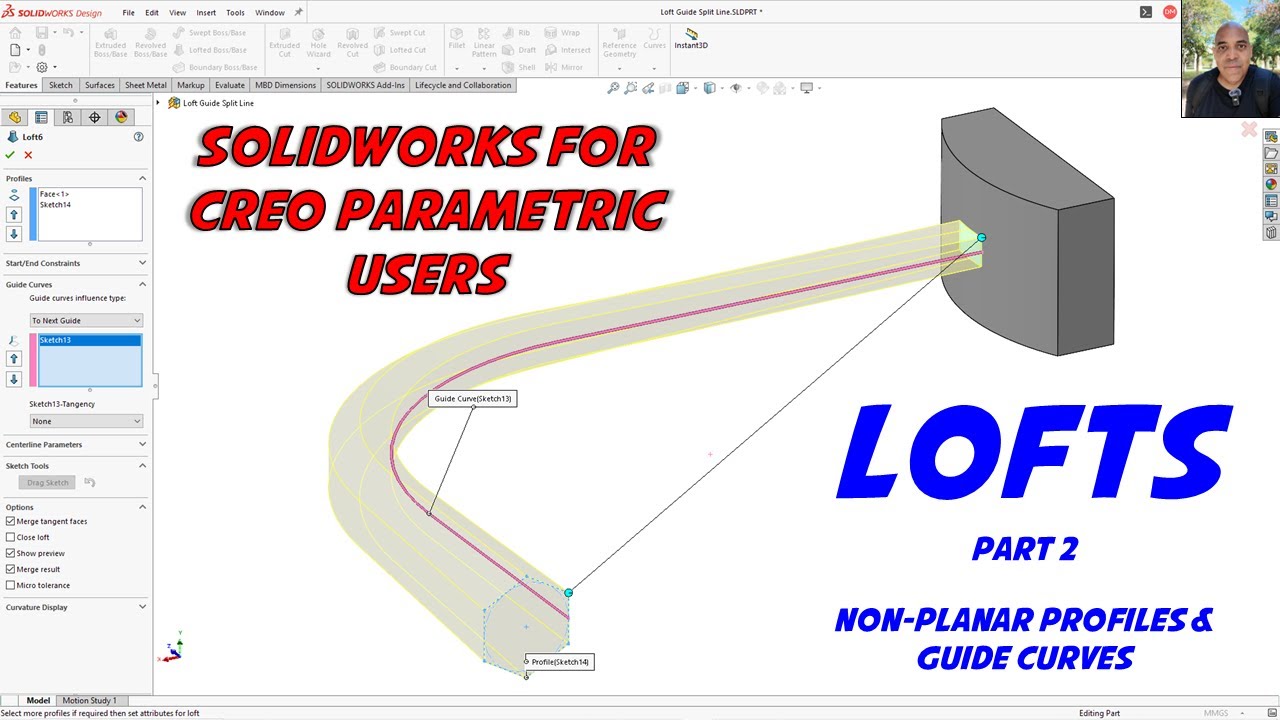
Task: Click the Profile(Sketch14) callout label
Action: pyautogui.click(x=559, y=661)
